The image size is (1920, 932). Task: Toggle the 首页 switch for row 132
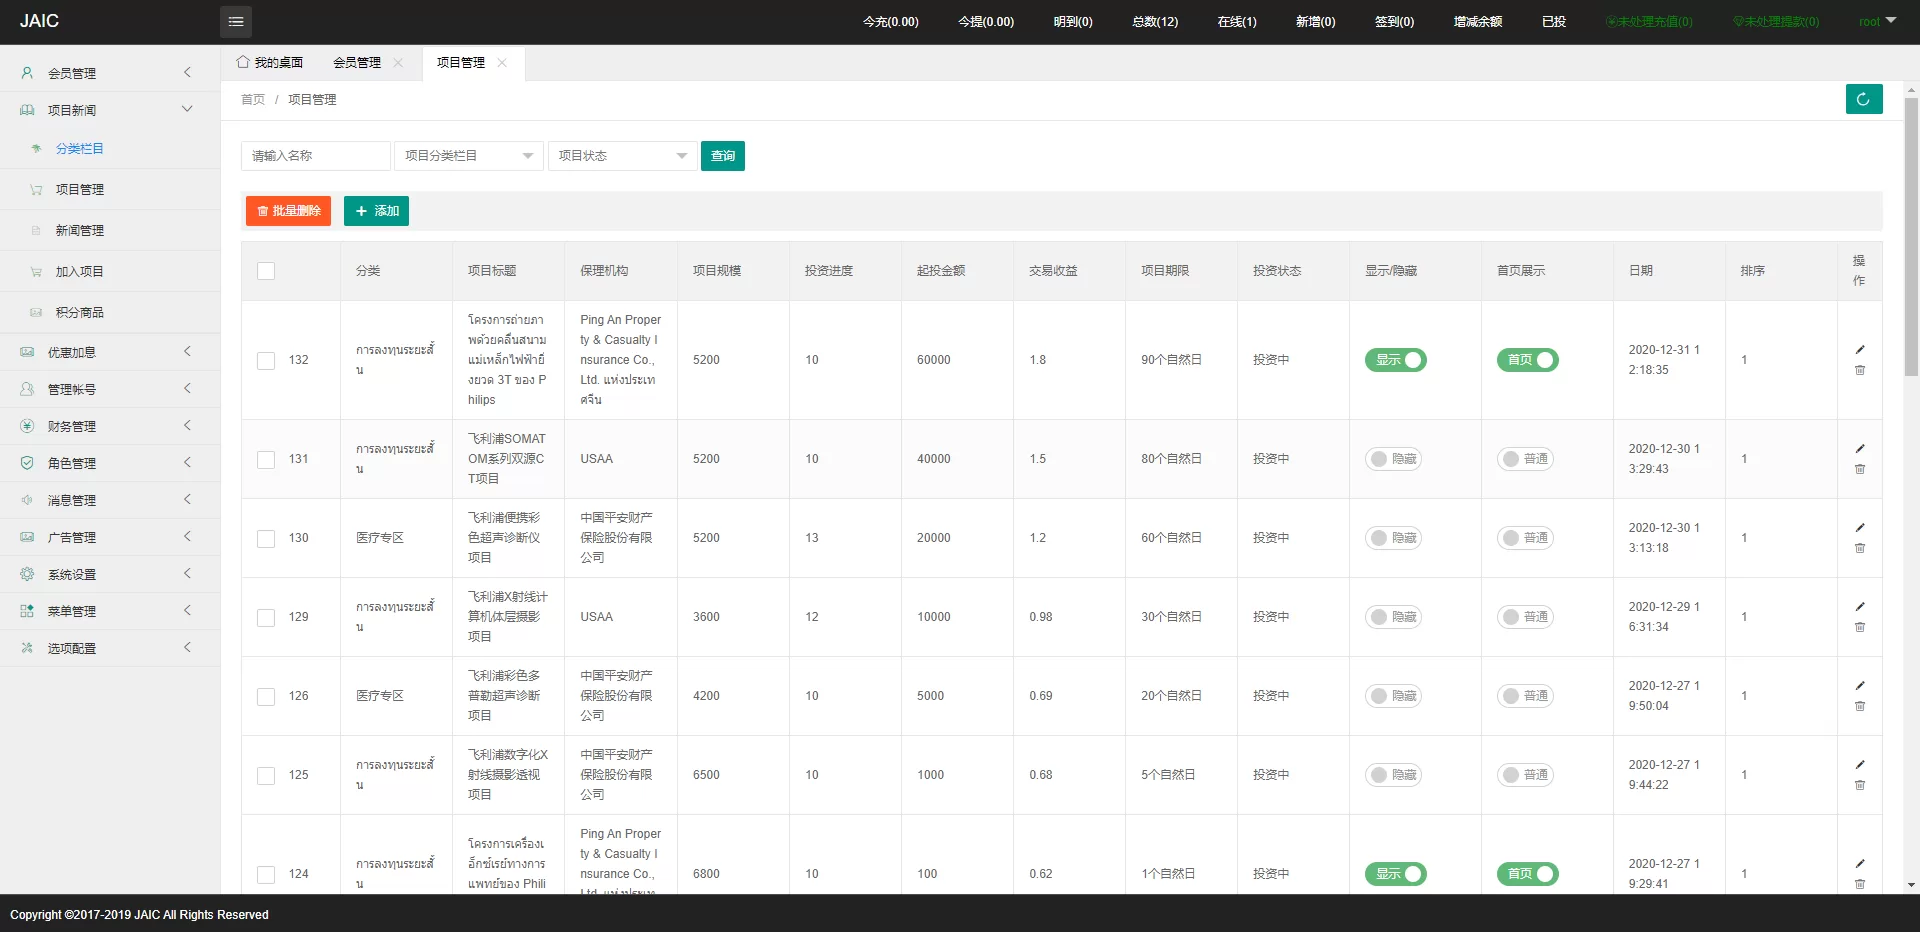(1527, 360)
